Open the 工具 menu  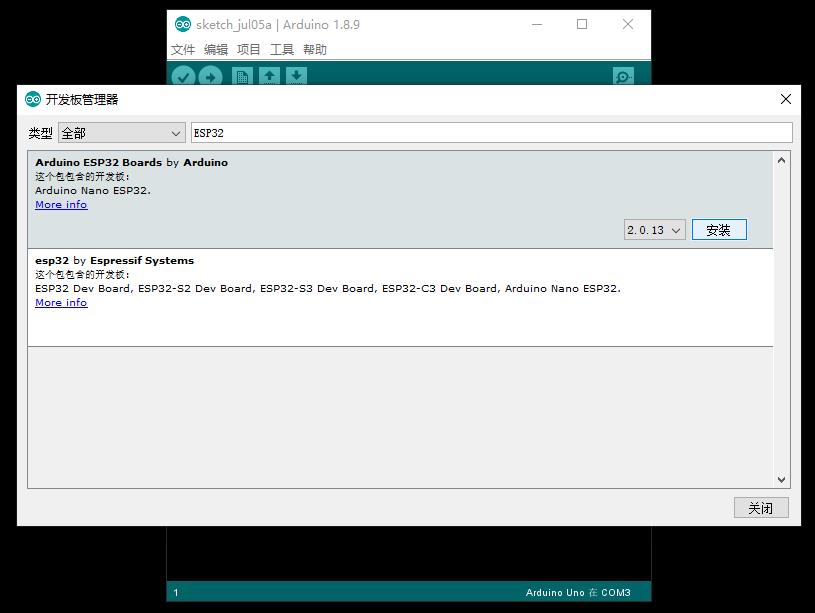pos(282,49)
